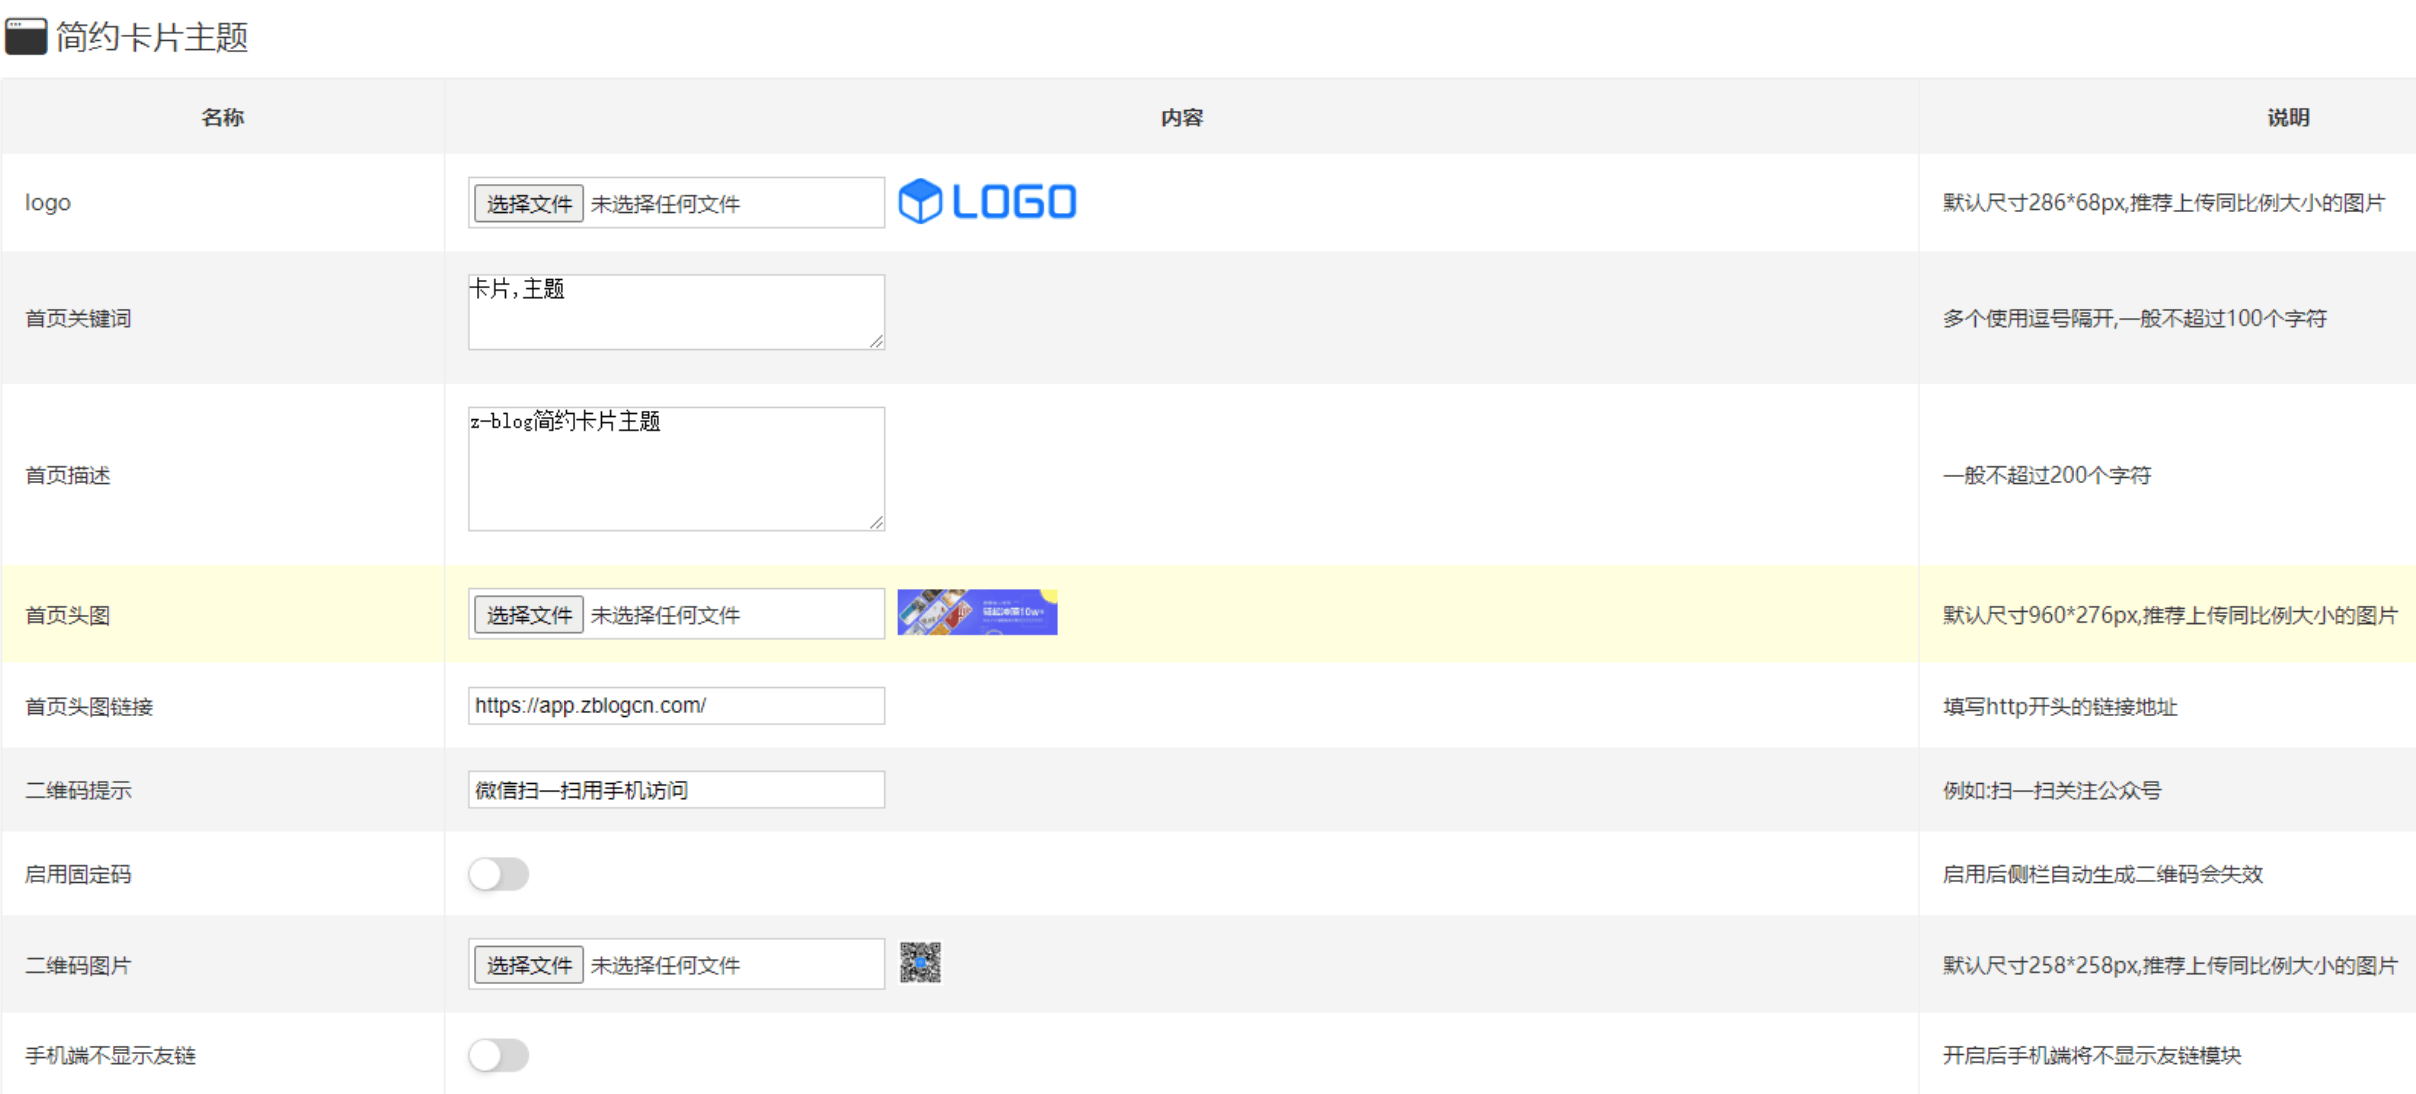Click the QR code preview image
Screen dimensions: 2416x1094
(920, 963)
